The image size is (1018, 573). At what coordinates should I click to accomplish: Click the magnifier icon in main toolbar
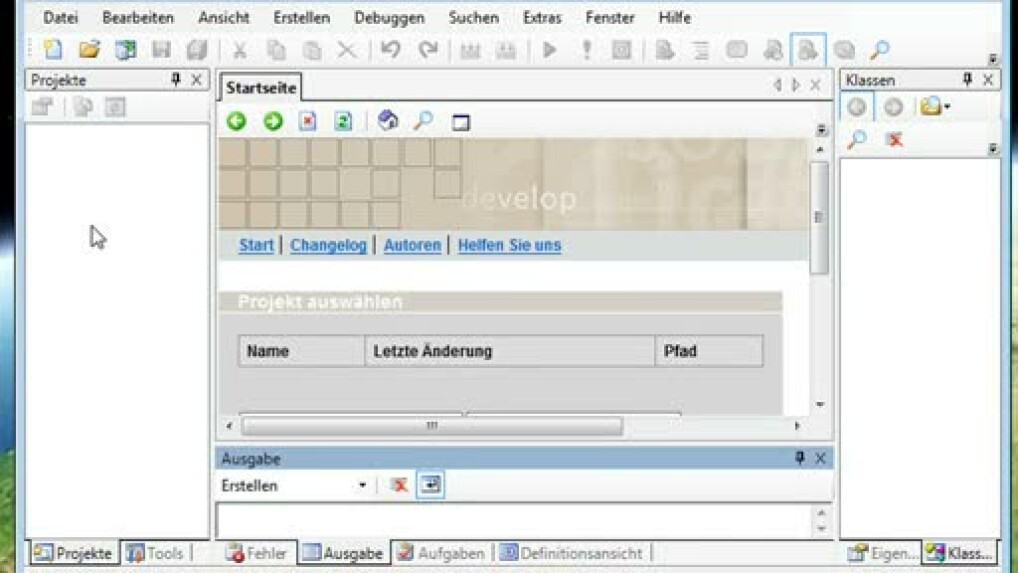click(x=879, y=50)
